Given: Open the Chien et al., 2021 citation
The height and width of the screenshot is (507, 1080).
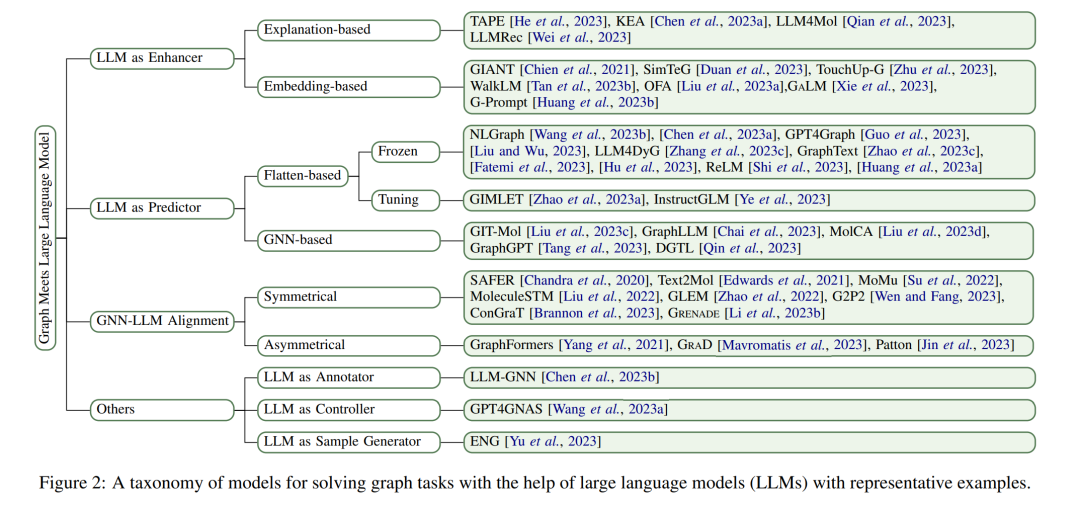Looking at the screenshot, I should coord(580,70).
